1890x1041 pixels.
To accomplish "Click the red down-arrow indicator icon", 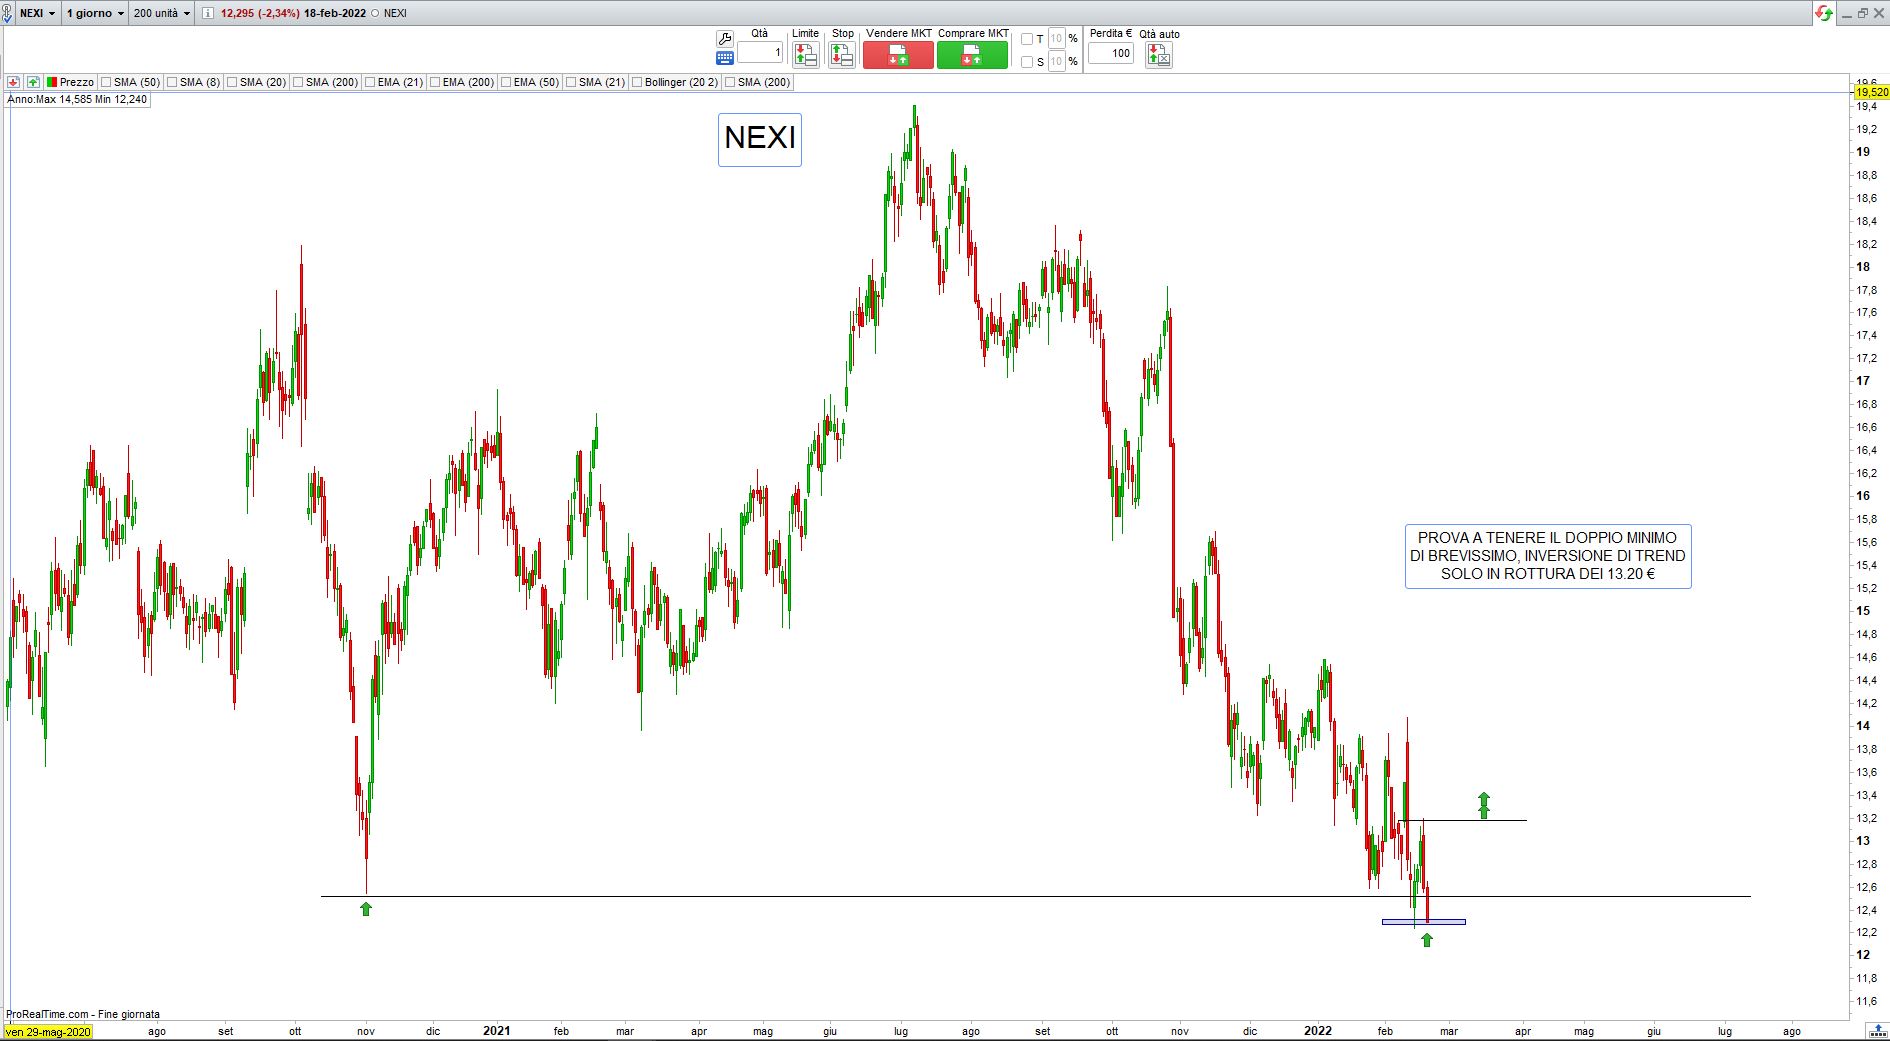I will point(13,82).
